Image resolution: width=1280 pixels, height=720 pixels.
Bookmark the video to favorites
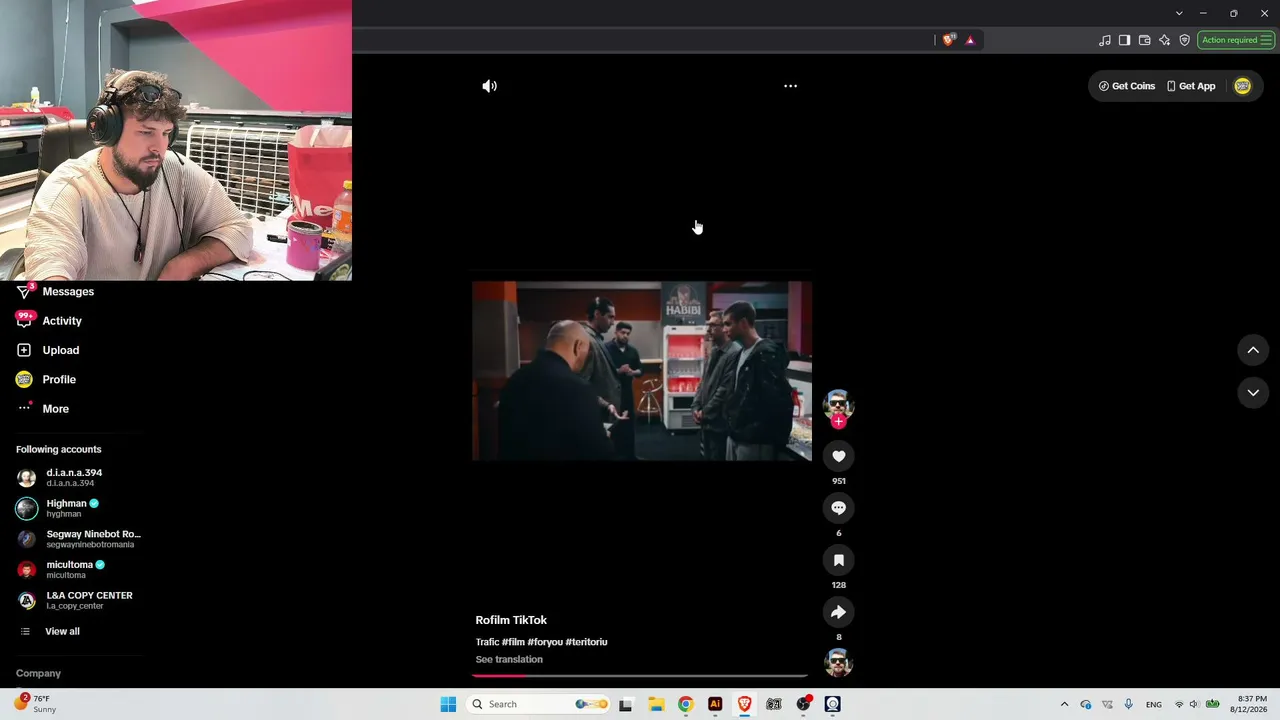pyautogui.click(x=839, y=560)
